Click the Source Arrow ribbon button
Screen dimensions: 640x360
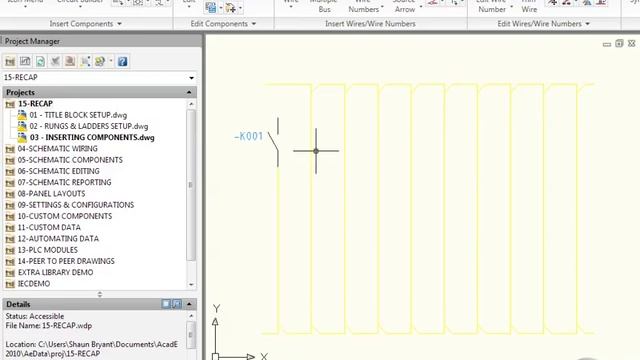point(404,7)
